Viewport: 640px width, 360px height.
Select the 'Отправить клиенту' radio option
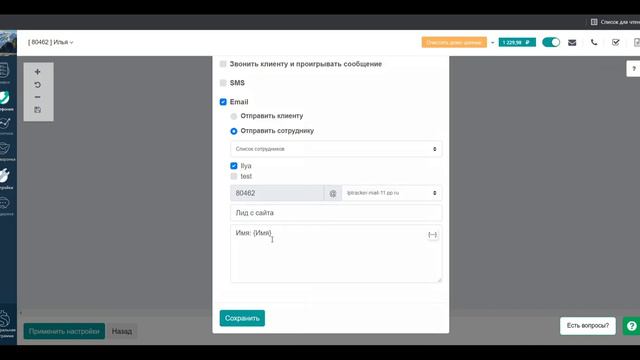[233, 116]
